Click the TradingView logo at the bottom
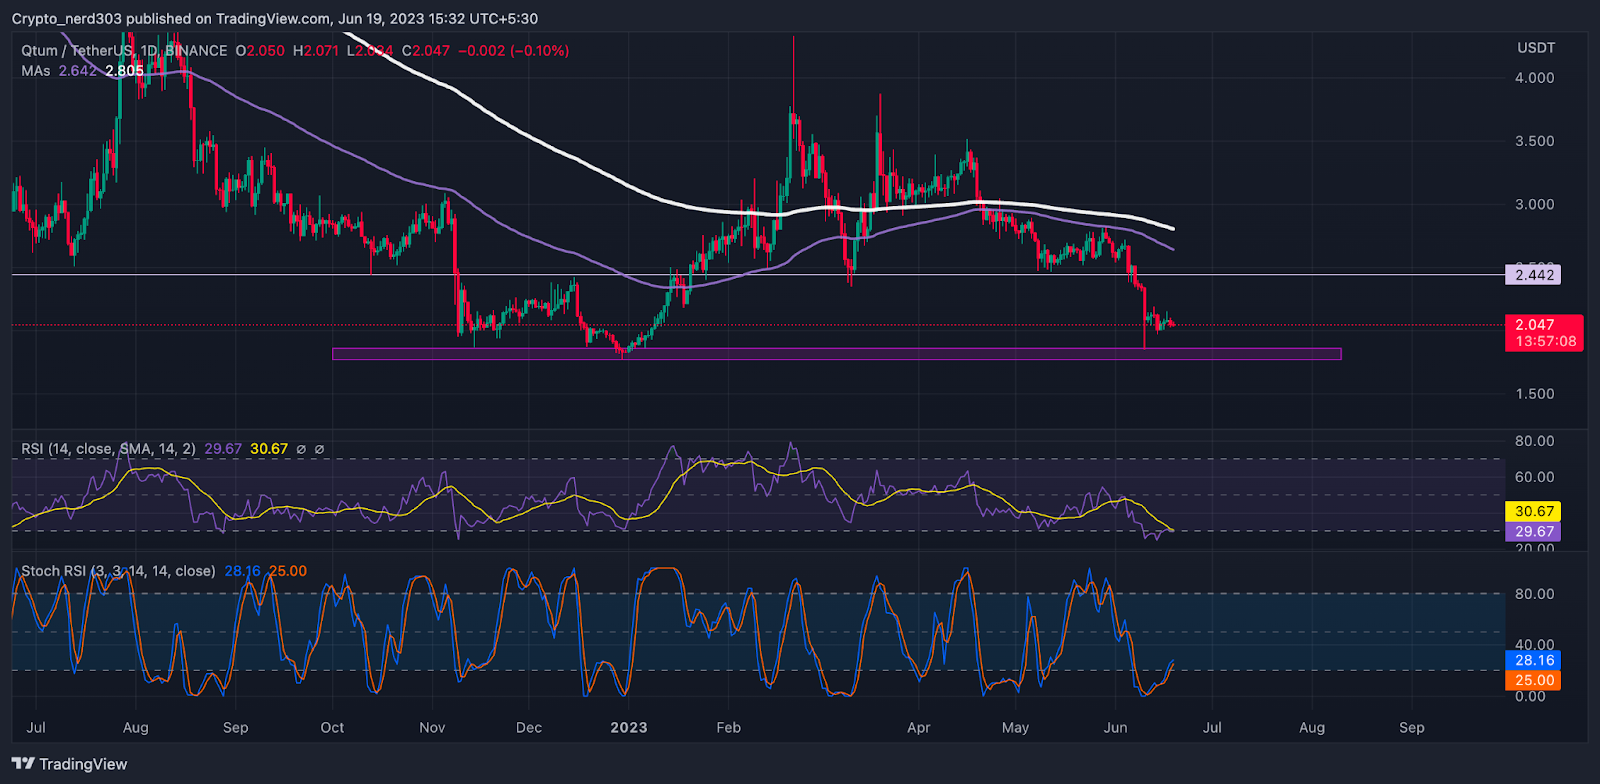The width and height of the screenshot is (1600, 784). pos(70,764)
